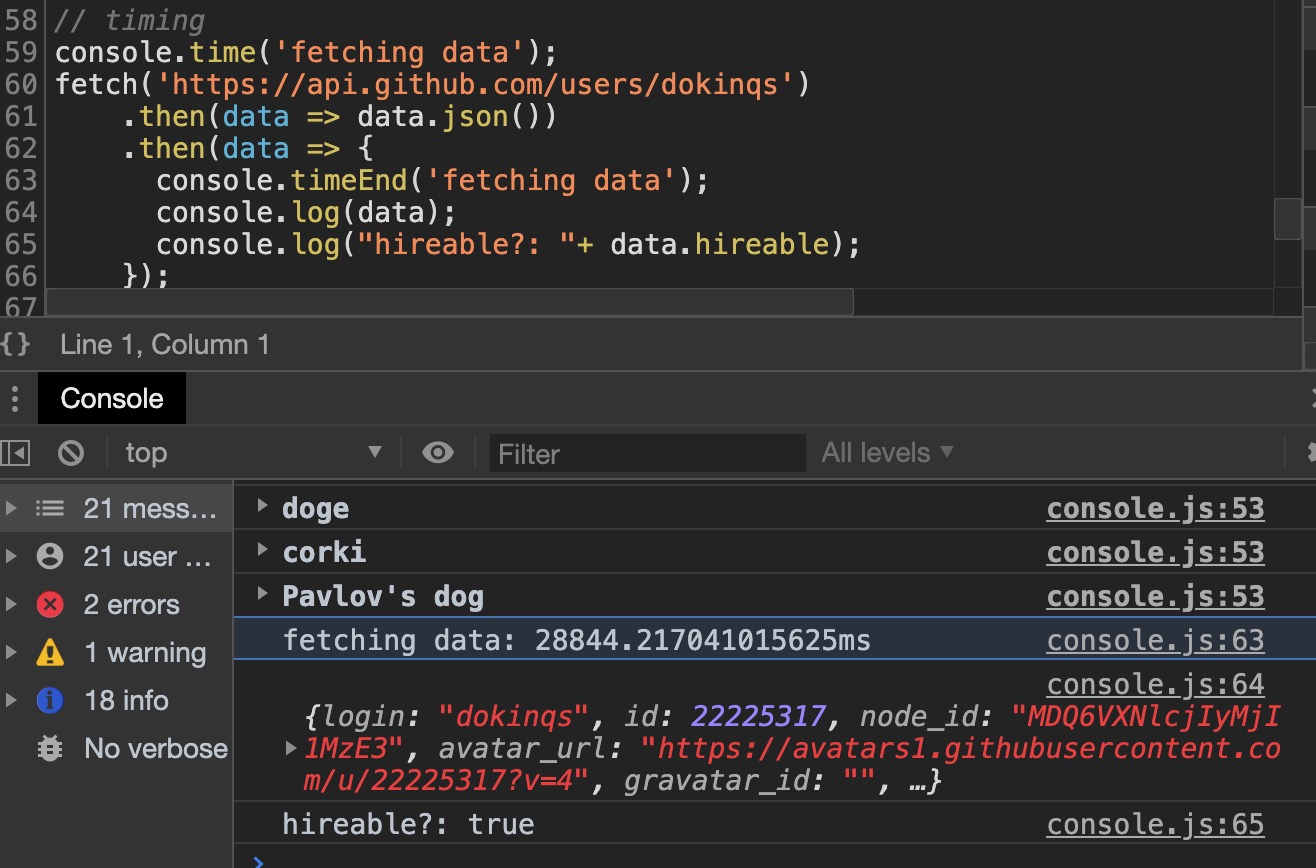
Task: Select the 18 info filter
Action: coord(125,701)
